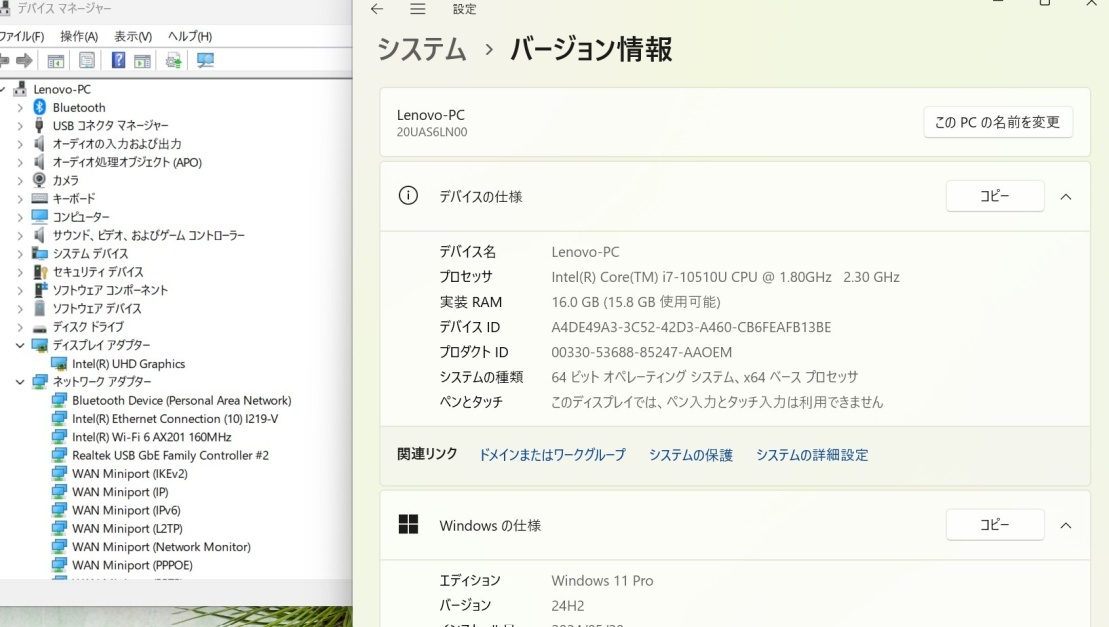Go back using the Settings back arrow
Viewport: 1109px width, 627px height.
point(377,9)
